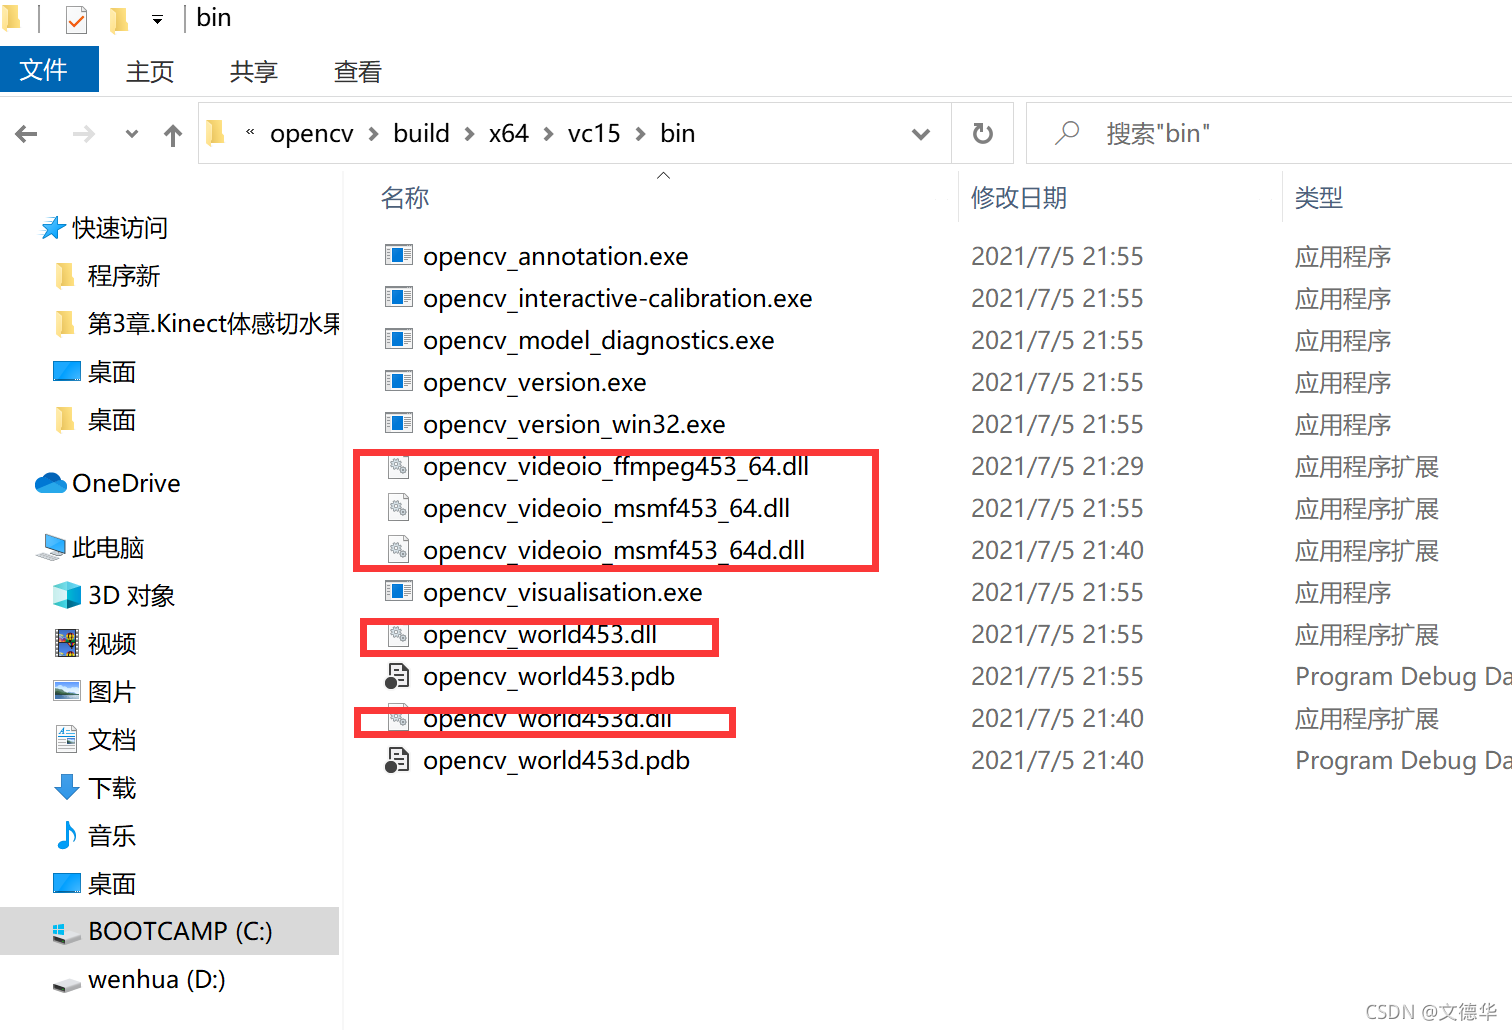Expand the chevron after opencv breadcrumb

[373, 134]
